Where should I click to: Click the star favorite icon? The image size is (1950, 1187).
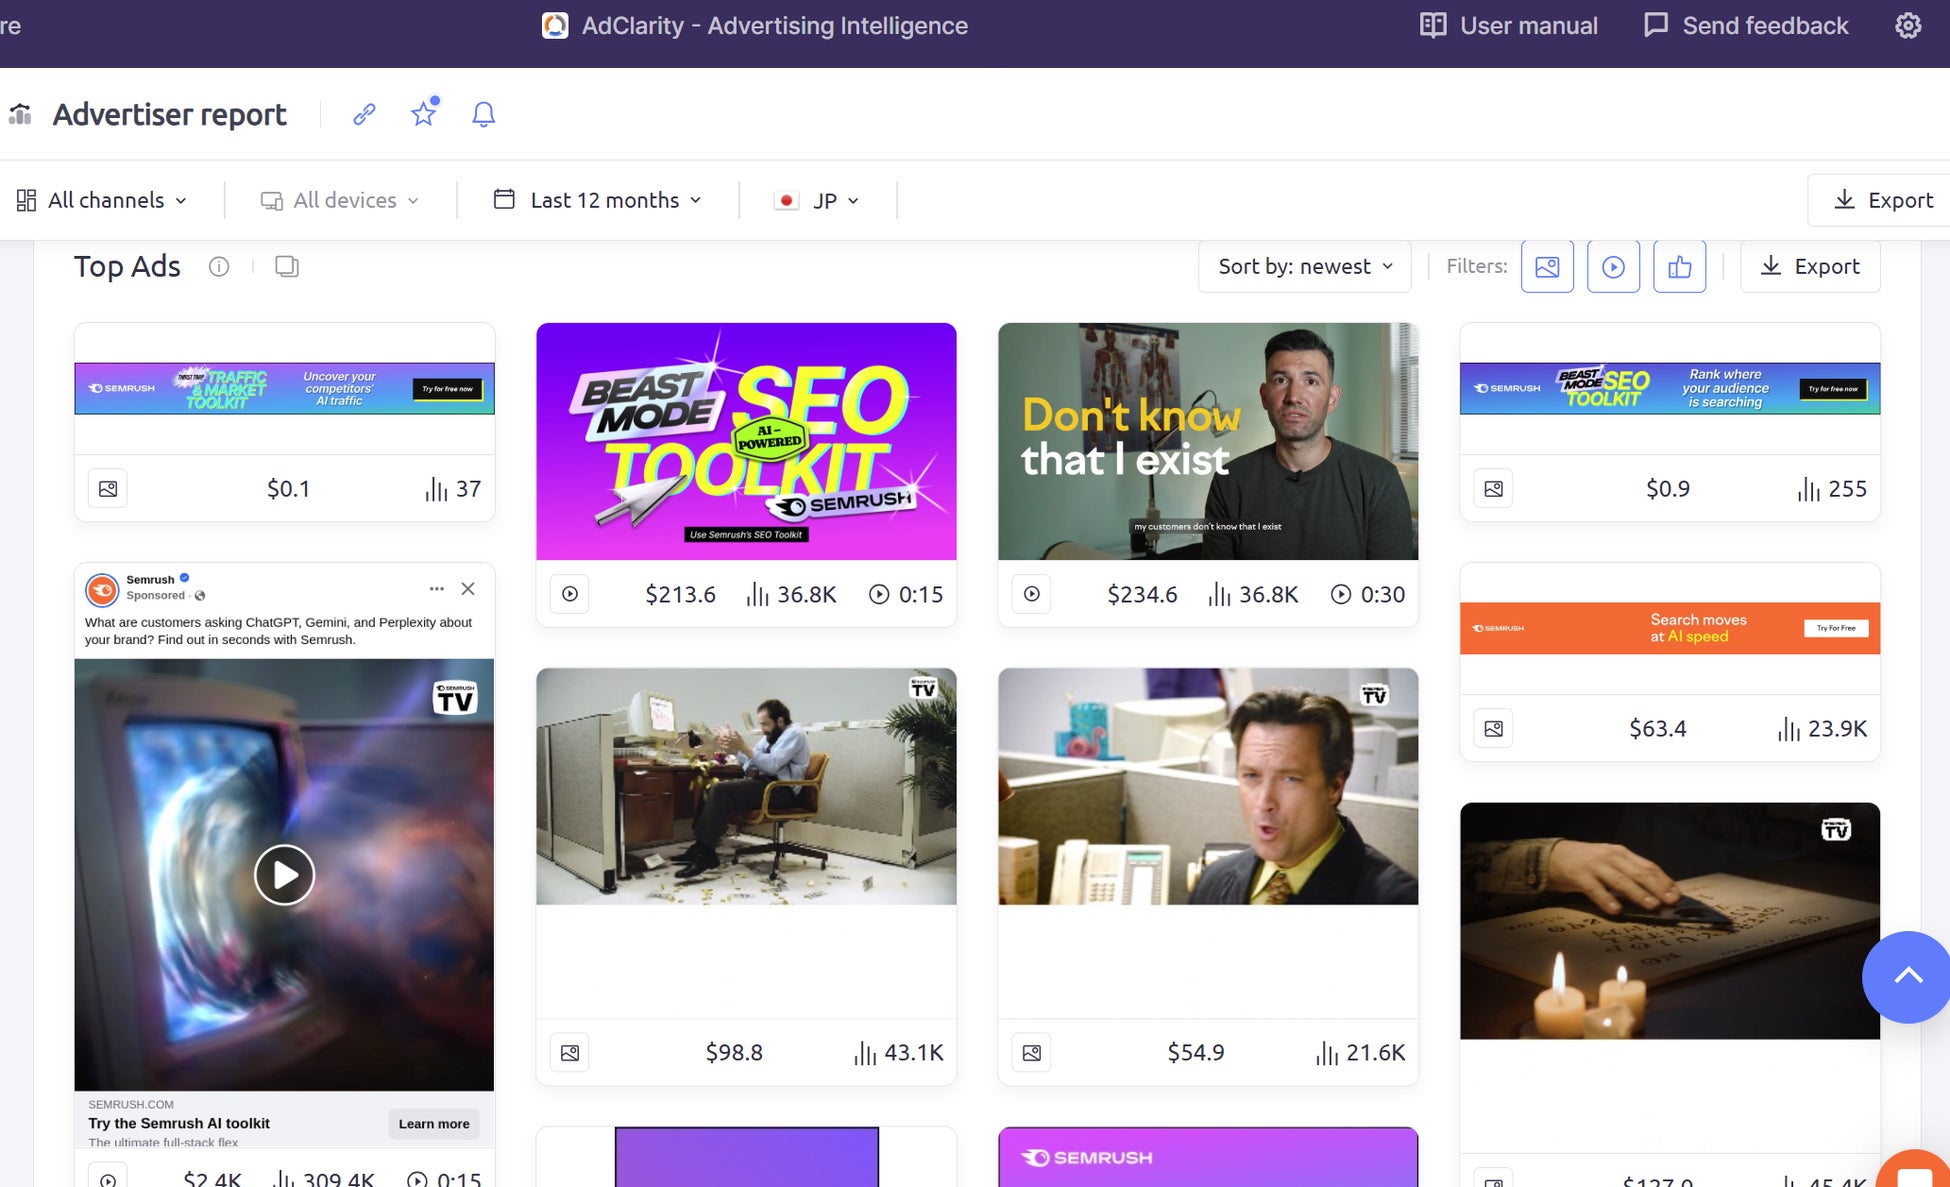coord(424,113)
